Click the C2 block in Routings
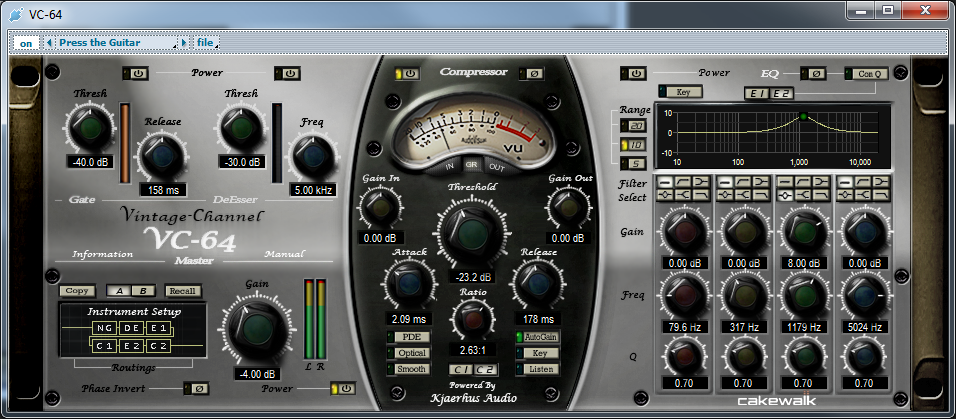The width and height of the screenshot is (956, 419). click(159, 346)
